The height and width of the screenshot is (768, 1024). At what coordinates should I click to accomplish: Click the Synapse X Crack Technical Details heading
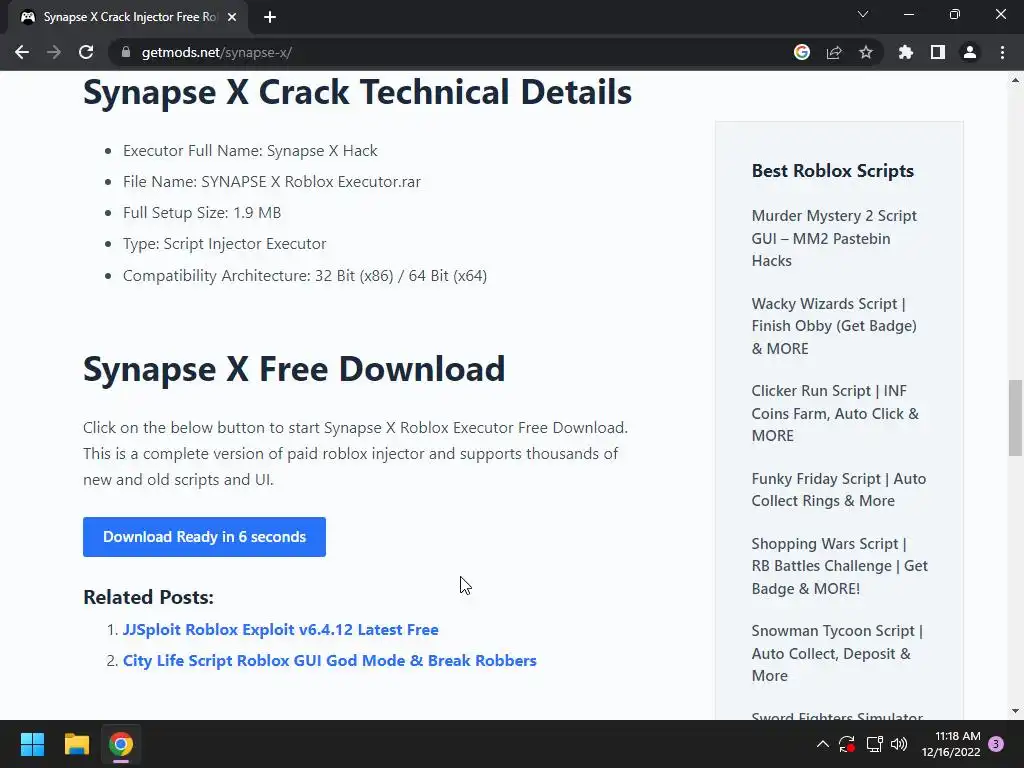[357, 92]
